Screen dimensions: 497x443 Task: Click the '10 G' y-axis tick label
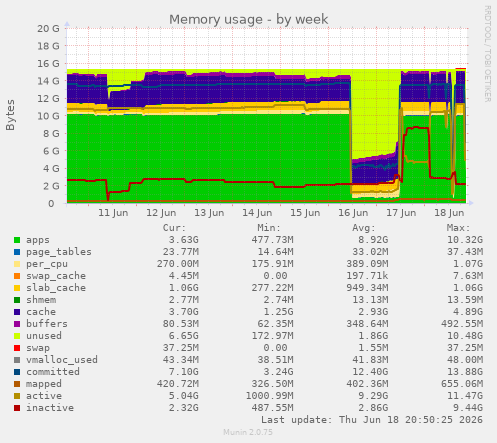click(48, 116)
